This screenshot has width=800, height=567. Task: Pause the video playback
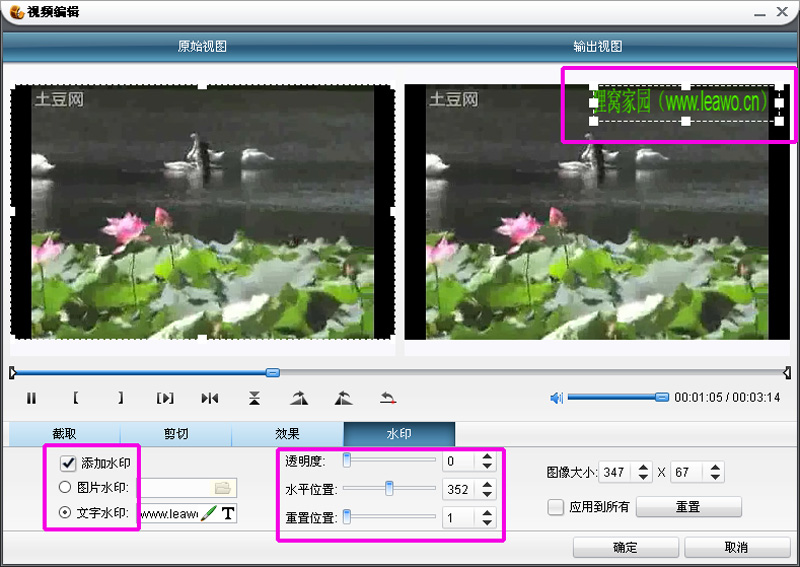coord(31,398)
